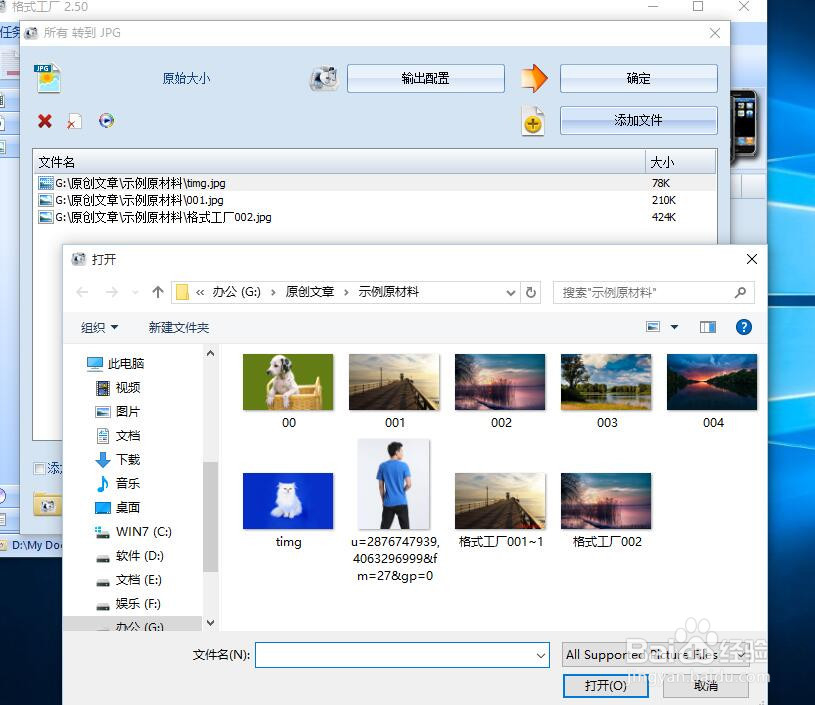Select 此电脑 in the sidebar
Screen dimensions: 815x705
click(122, 363)
